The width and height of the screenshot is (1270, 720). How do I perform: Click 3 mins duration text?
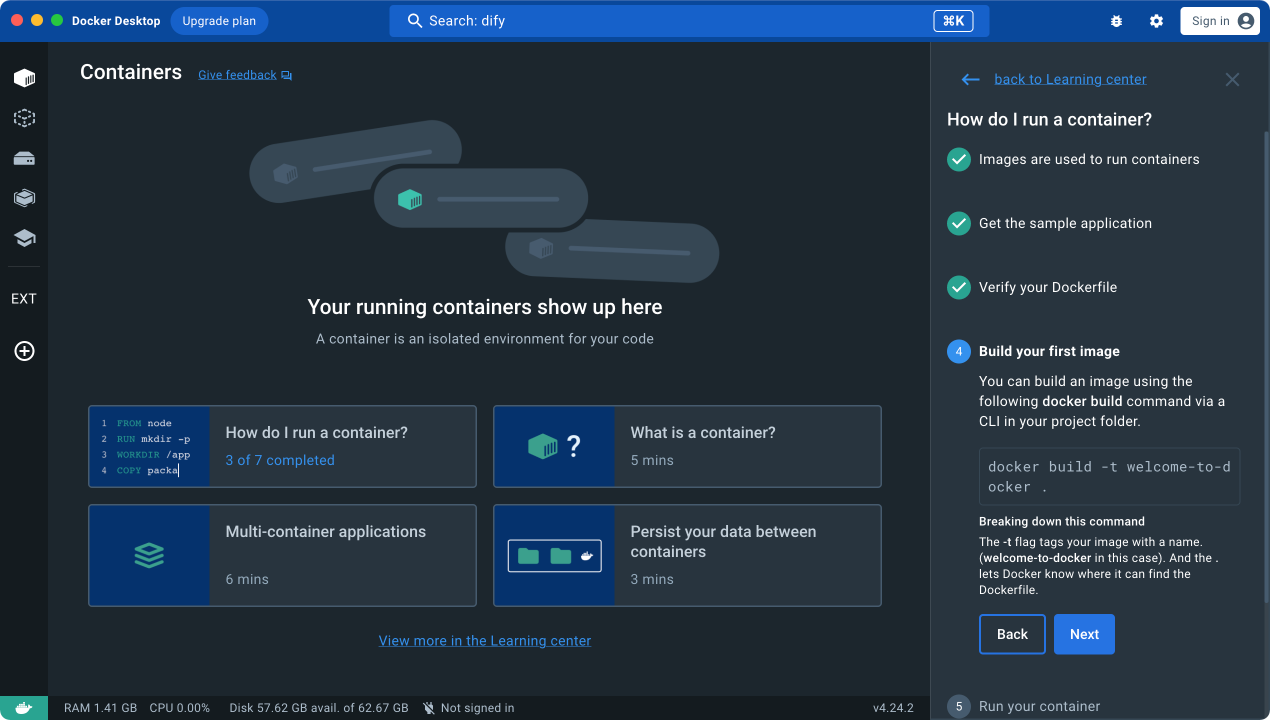coord(652,580)
